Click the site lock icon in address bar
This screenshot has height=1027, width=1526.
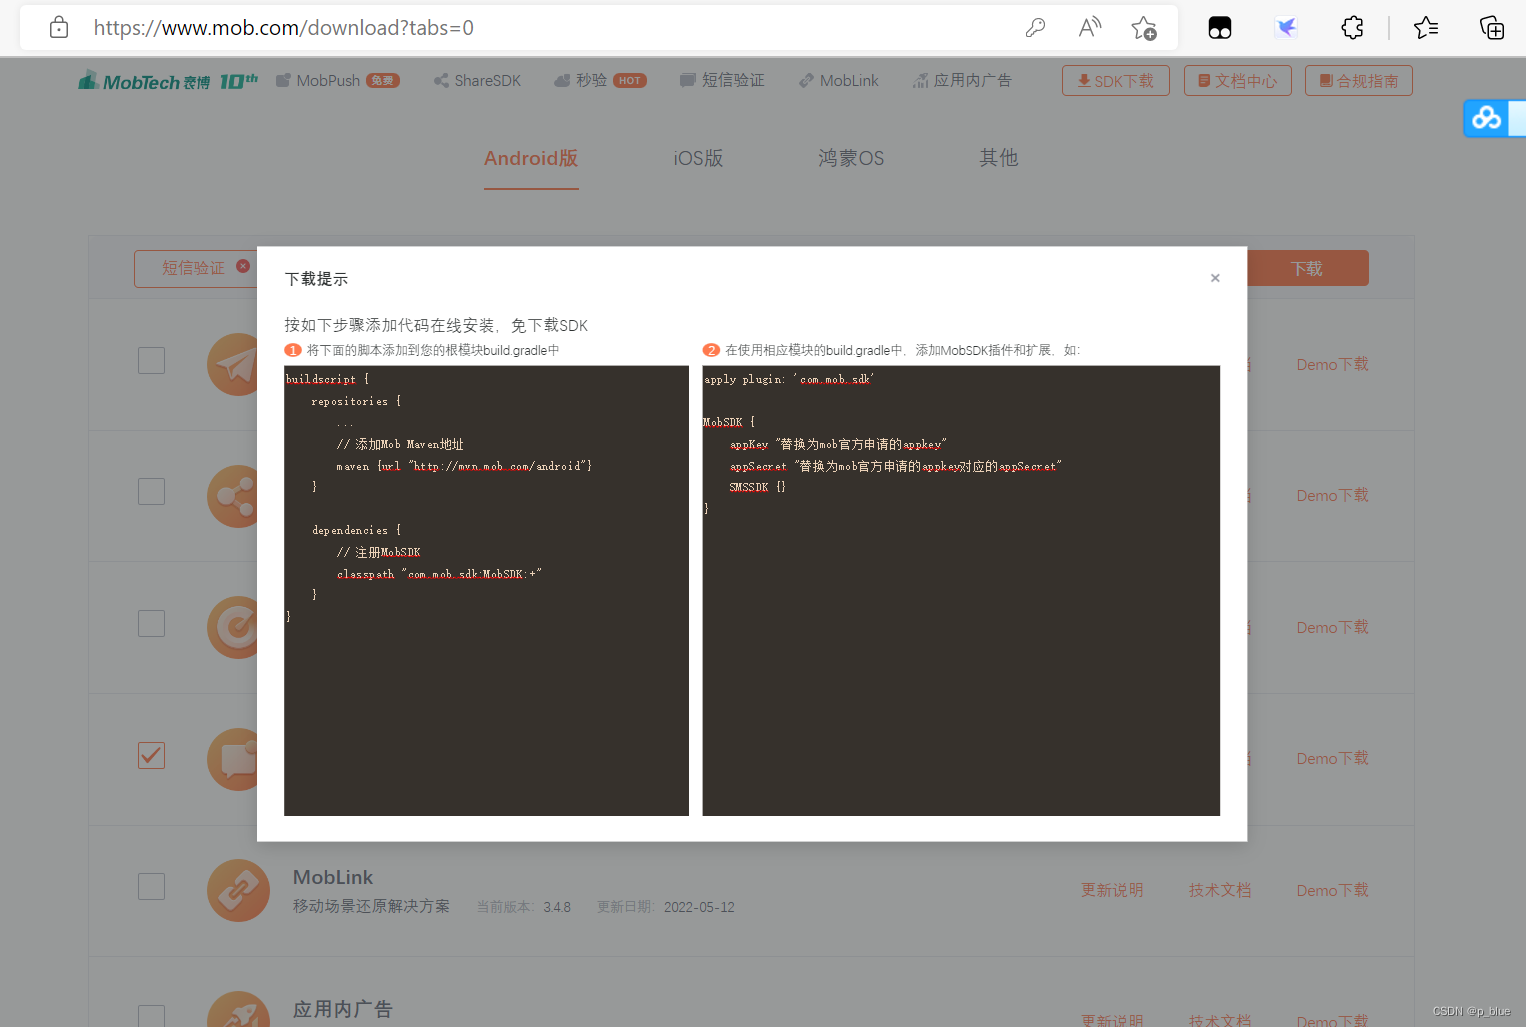(x=59, y=28)
